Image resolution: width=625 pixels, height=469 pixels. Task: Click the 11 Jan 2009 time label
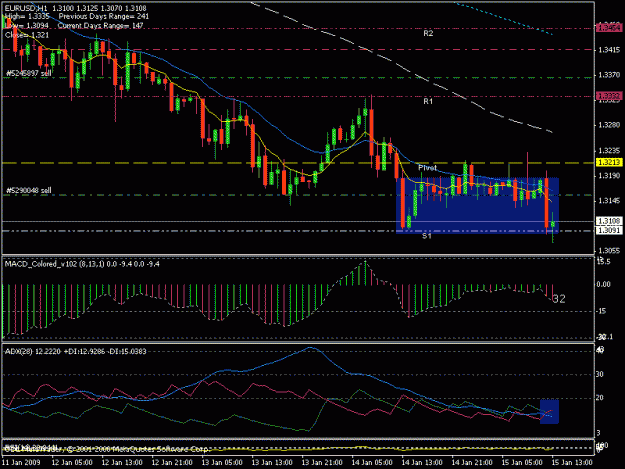click(x=21, y=462)
